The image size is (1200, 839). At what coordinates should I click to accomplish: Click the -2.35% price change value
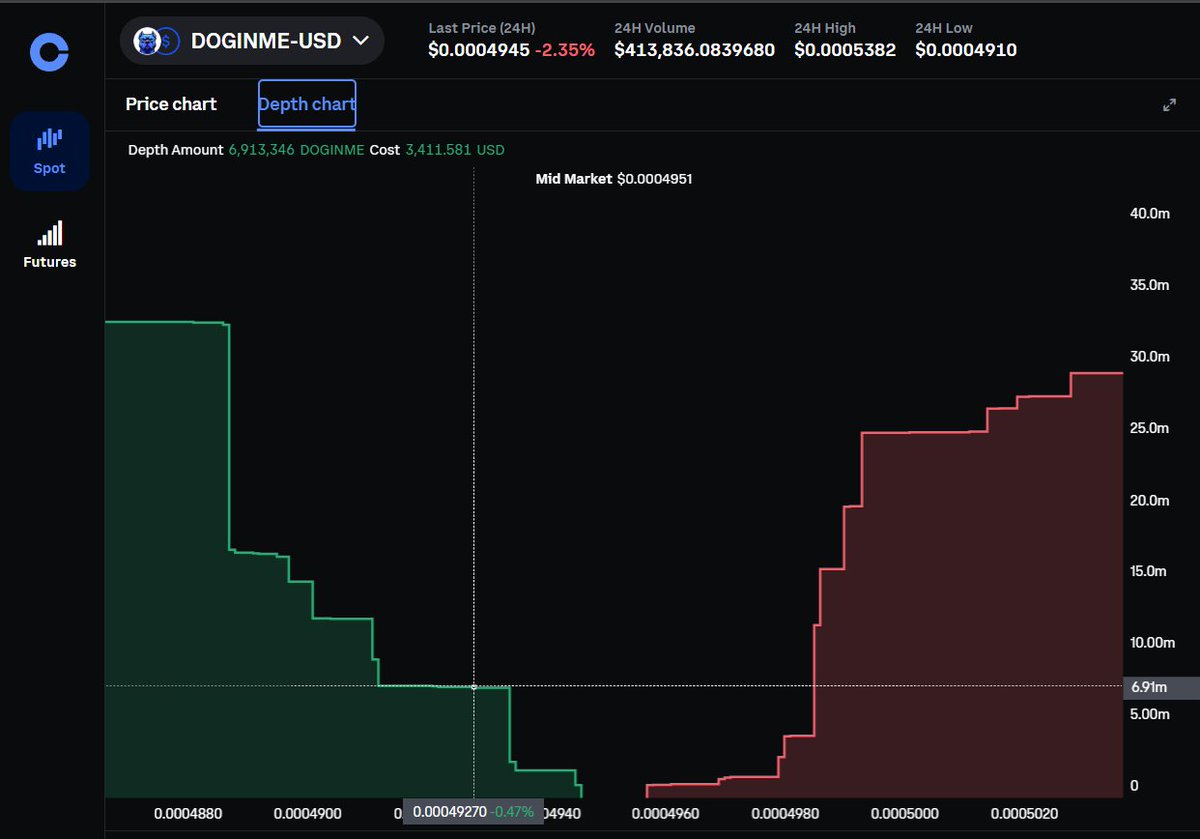point(566,50)
